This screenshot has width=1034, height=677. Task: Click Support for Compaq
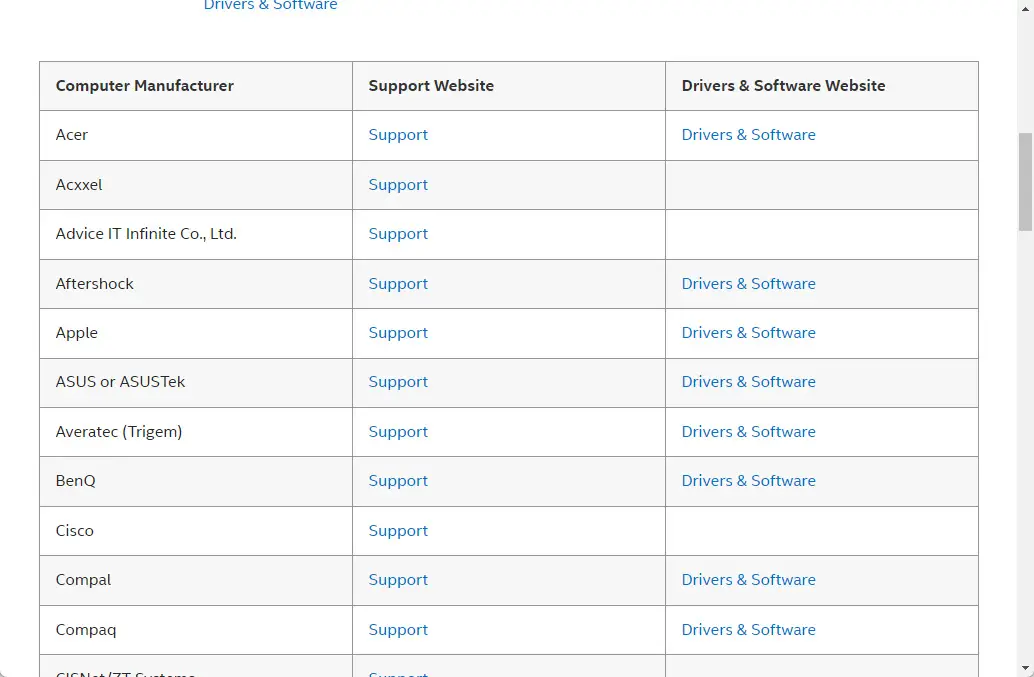coord(398,629)
